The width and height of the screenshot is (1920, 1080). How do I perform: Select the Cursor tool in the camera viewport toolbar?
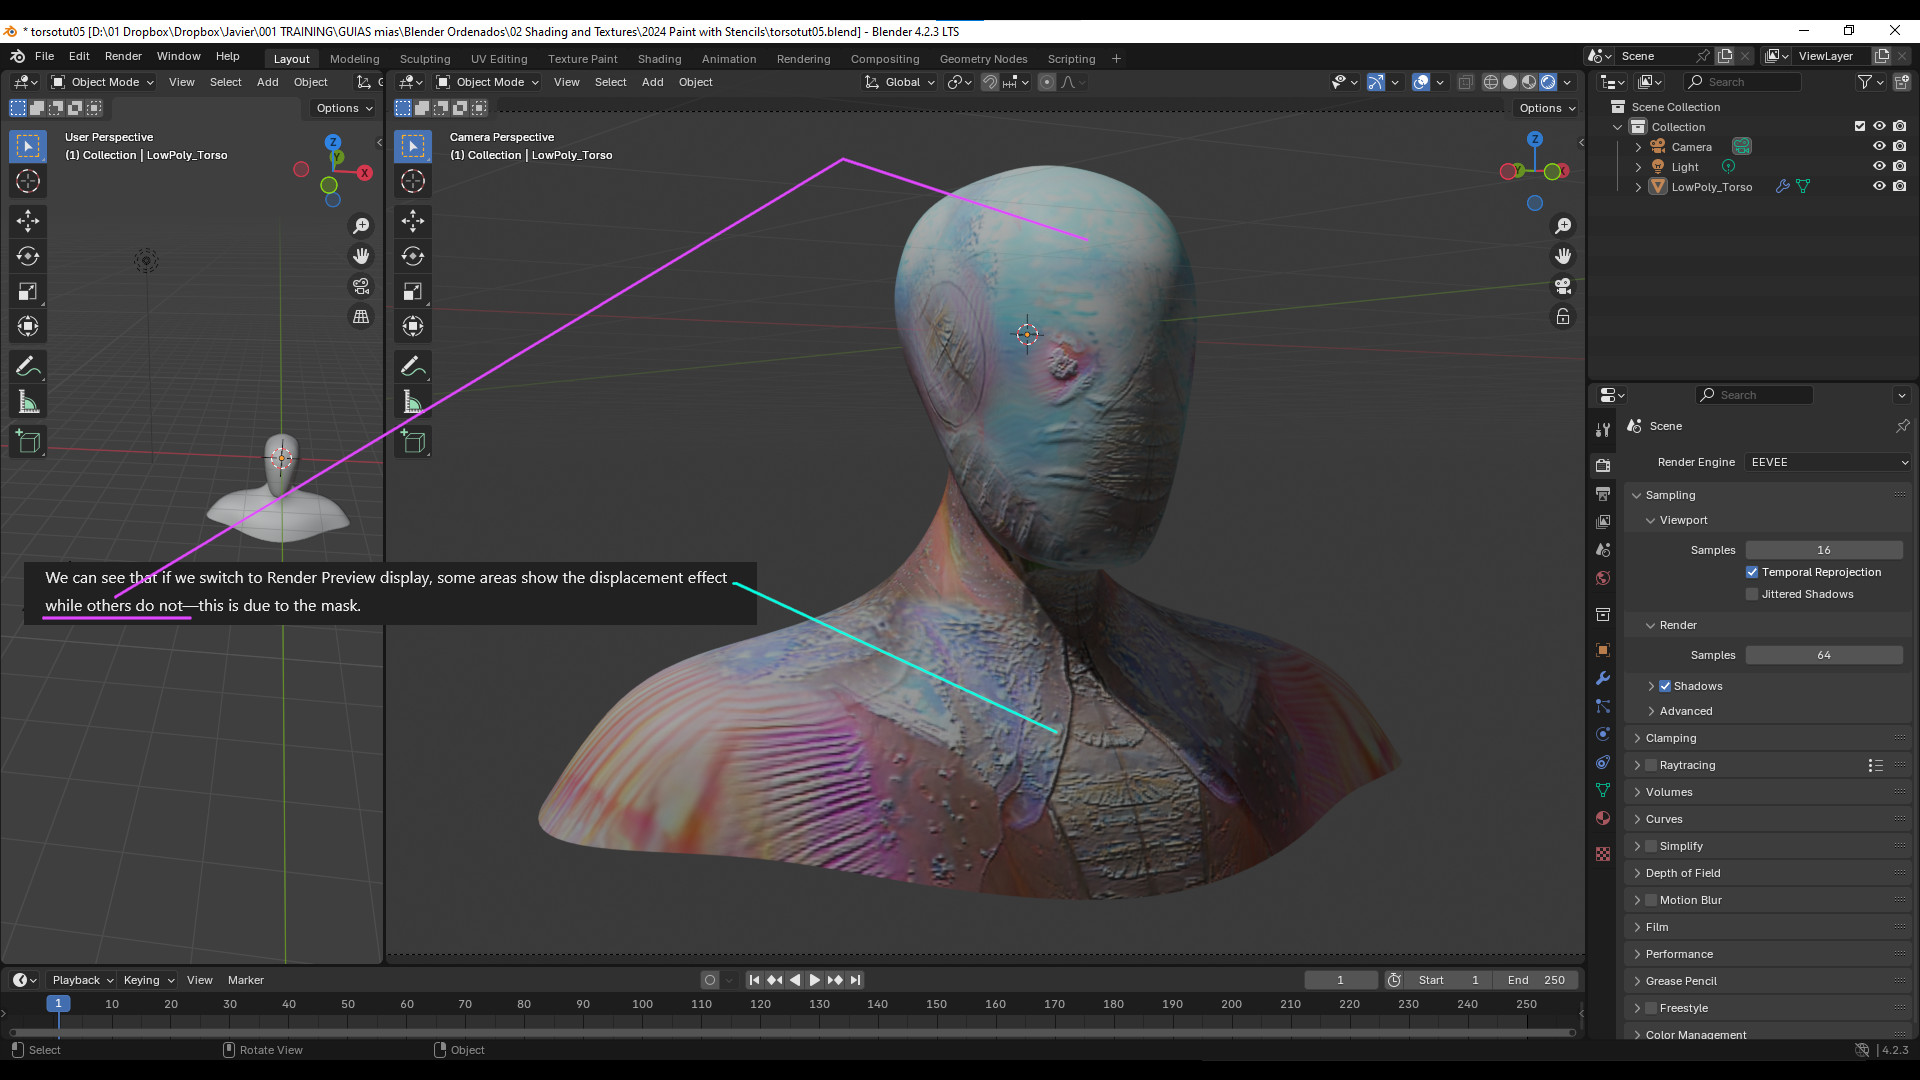click(413, 181)
